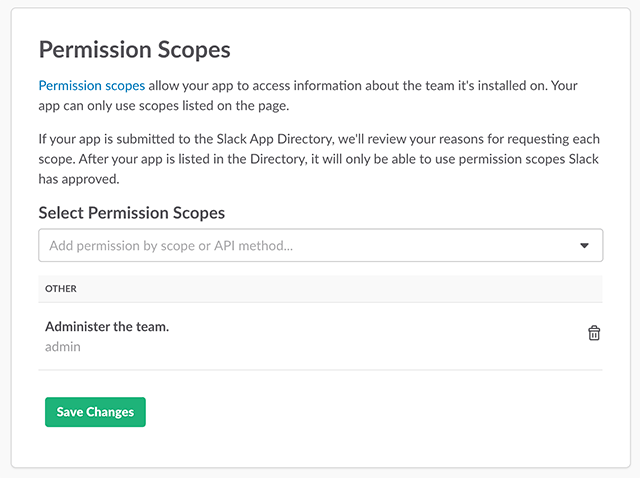This screenshot has width=640, height=478.
Task: Click blank space right of Permission Scopes heading
Action: pos(420,49)
